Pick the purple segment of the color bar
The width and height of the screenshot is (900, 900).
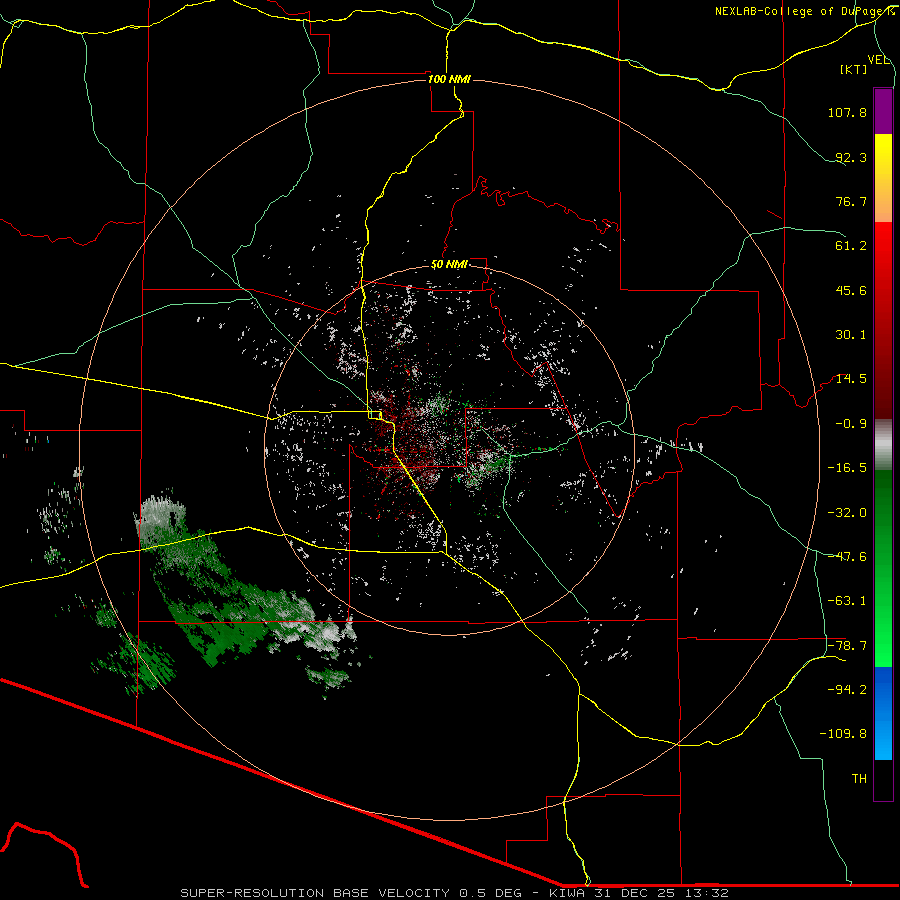click(x=883, y=111)
